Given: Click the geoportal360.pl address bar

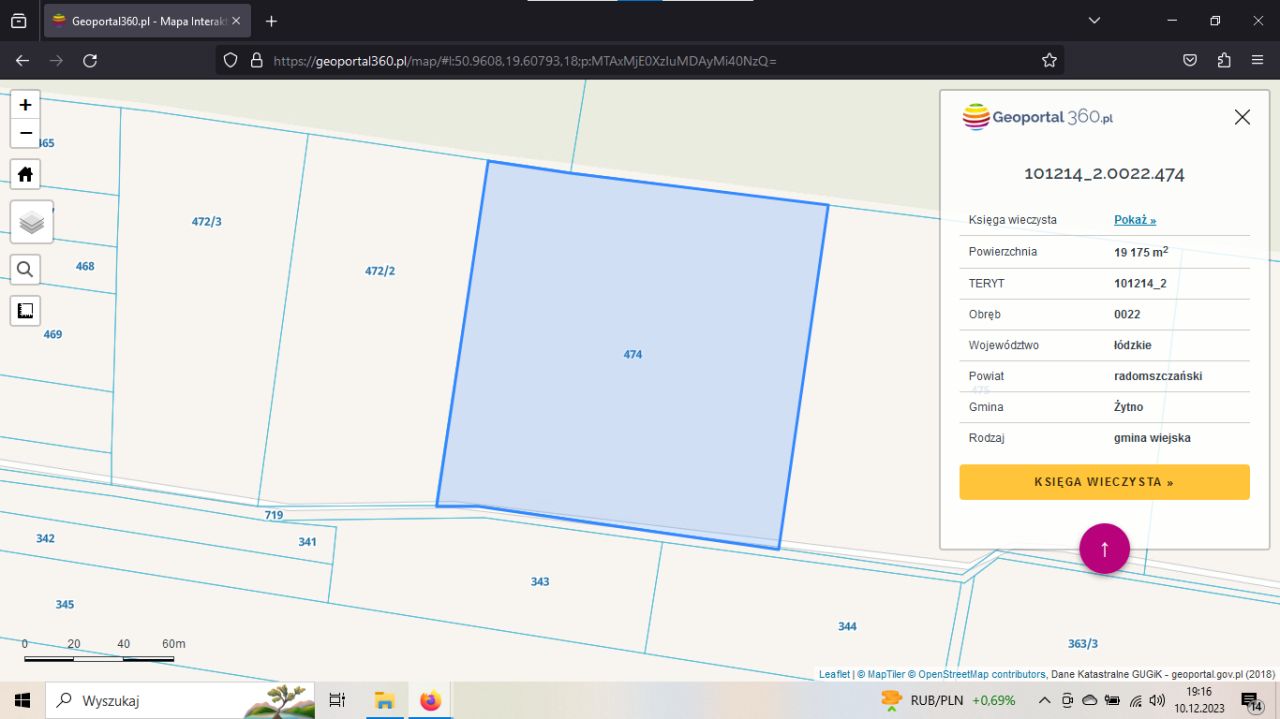Looking at the screenshot, I should 640,61.
